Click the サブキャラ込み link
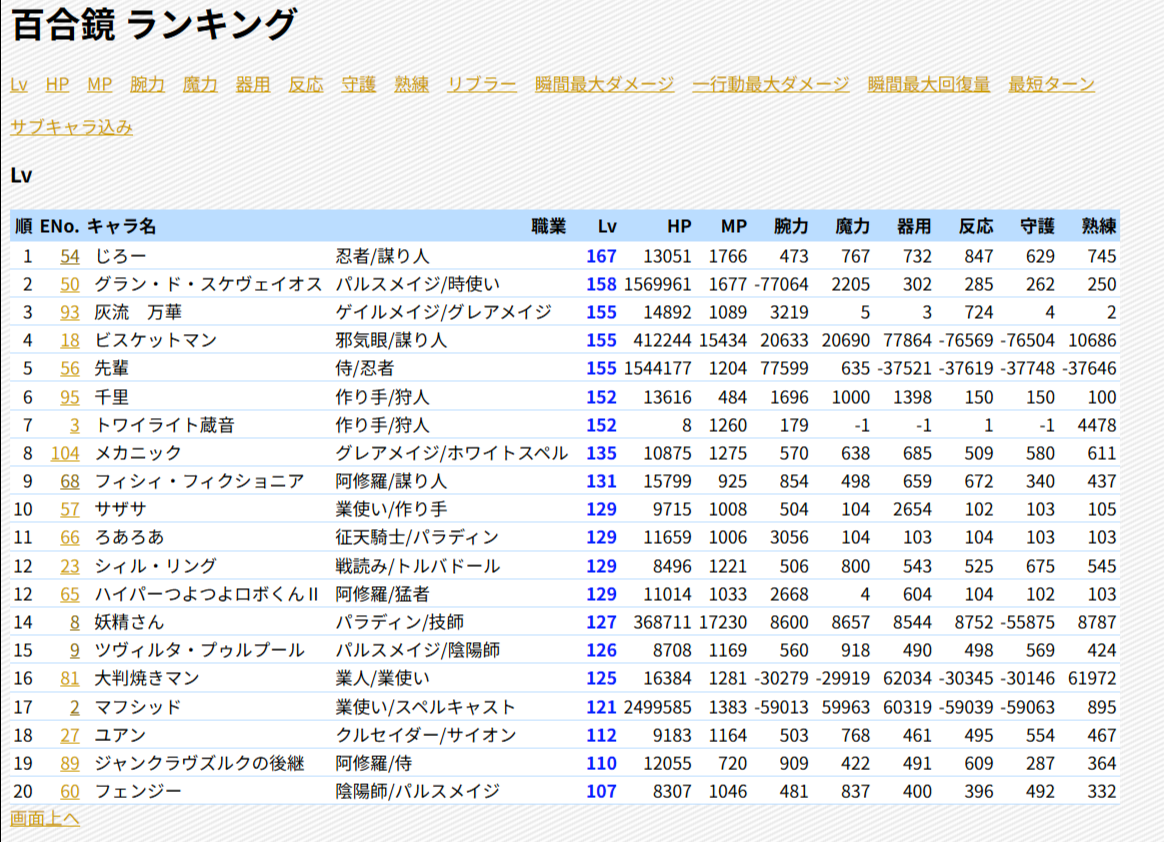 (x=72, y=127)
